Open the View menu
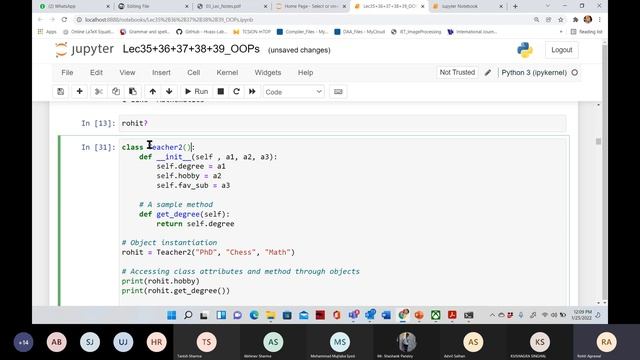640x360 pixels. (127, 73)
